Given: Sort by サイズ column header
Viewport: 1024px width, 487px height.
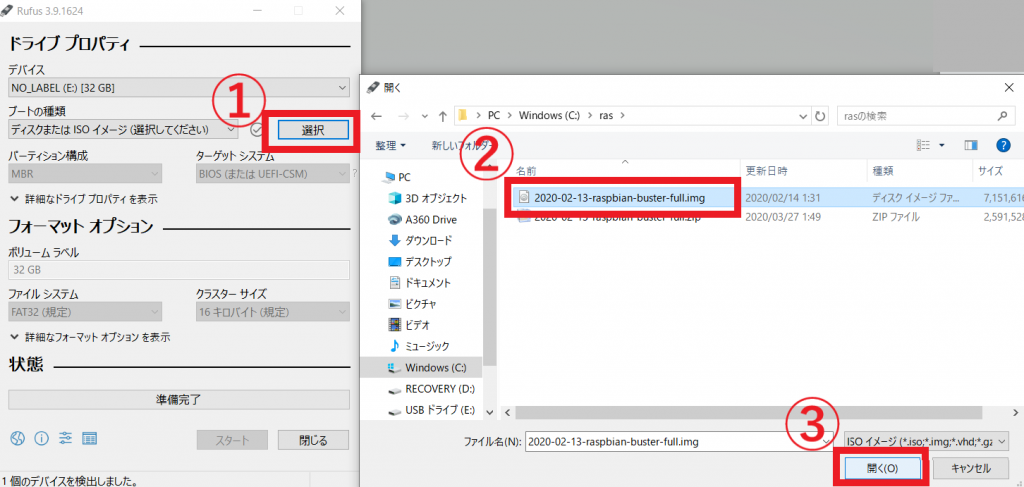Looking at the screenshot, I should tap(990, 171).
